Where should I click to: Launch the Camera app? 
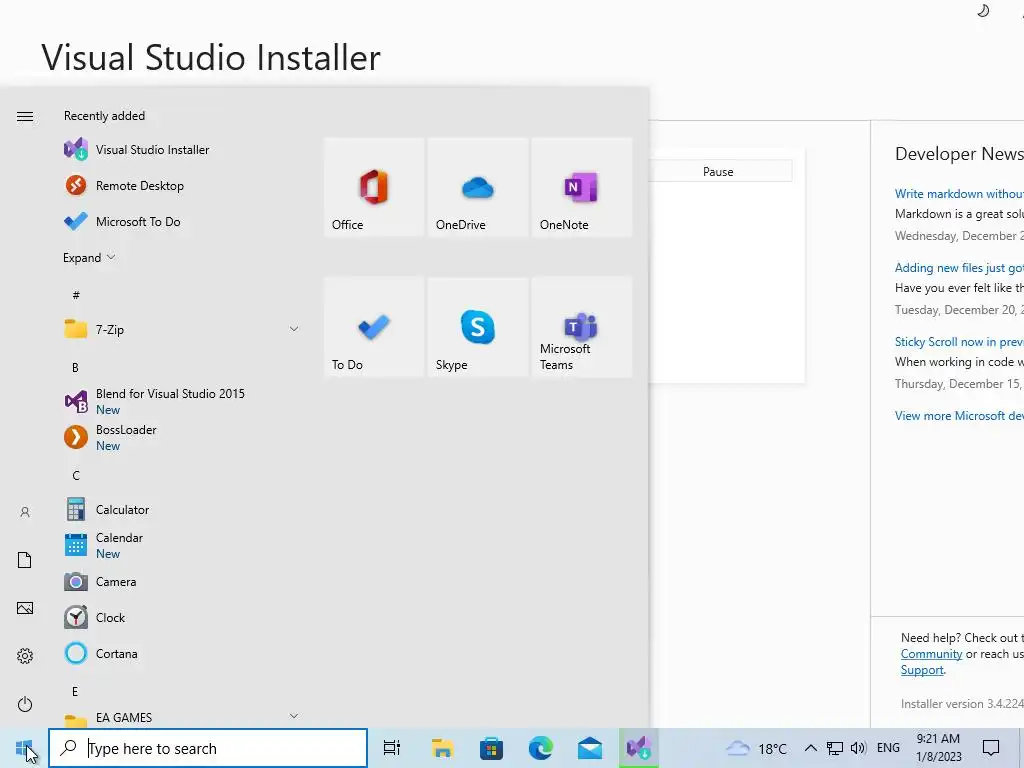pos(180,581)
